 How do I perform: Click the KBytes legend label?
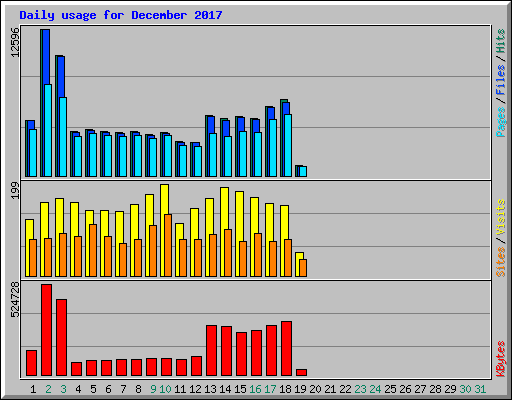(x=500, y=359)
